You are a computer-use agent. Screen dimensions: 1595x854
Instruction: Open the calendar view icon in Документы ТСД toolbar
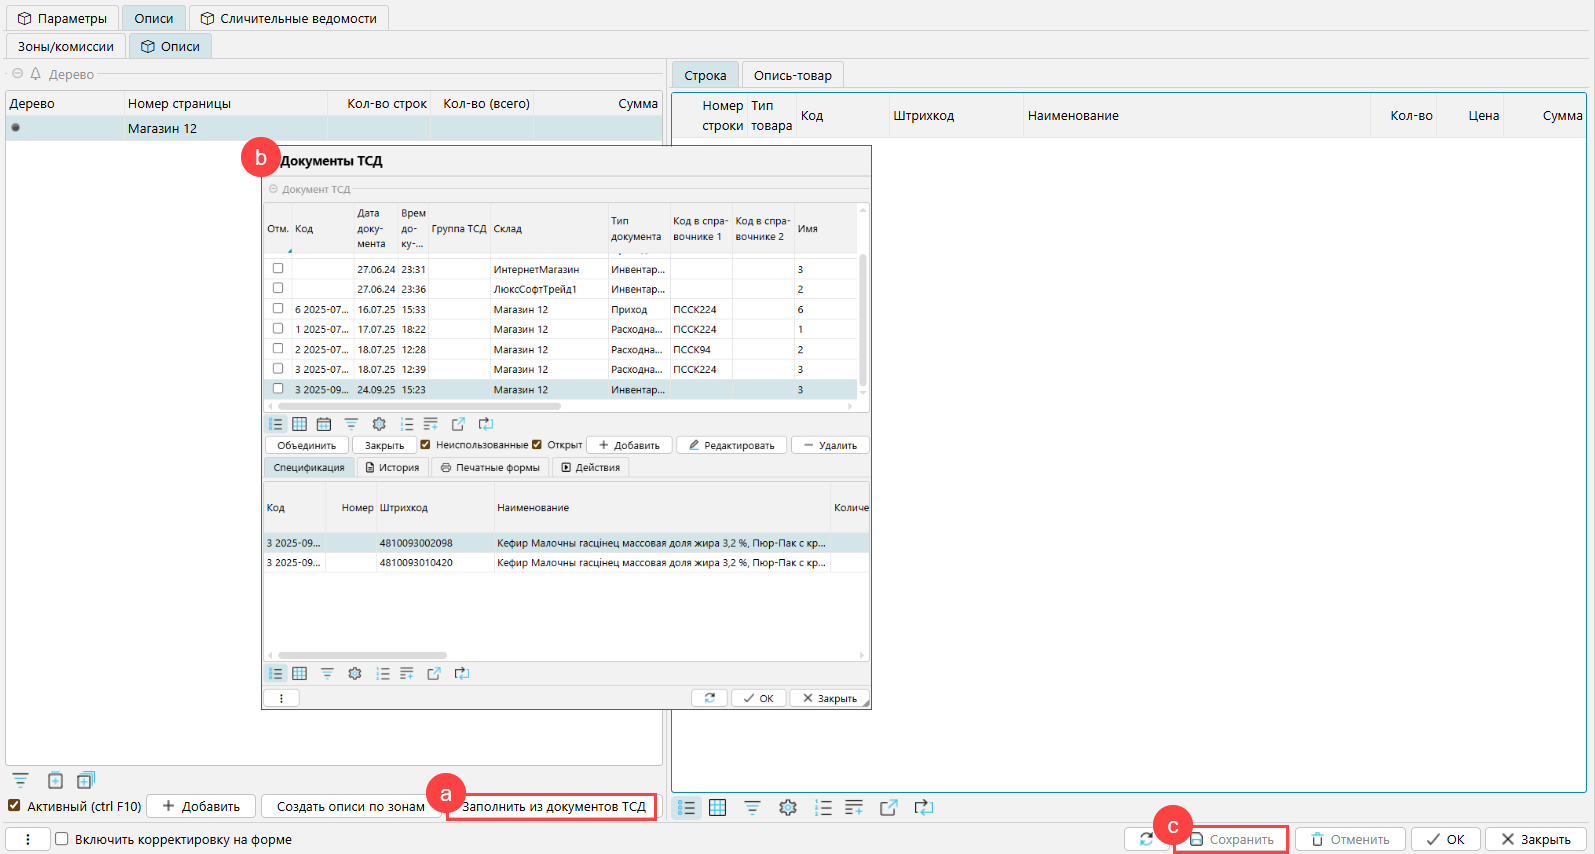pyautogui.click(x=324, y=425)
